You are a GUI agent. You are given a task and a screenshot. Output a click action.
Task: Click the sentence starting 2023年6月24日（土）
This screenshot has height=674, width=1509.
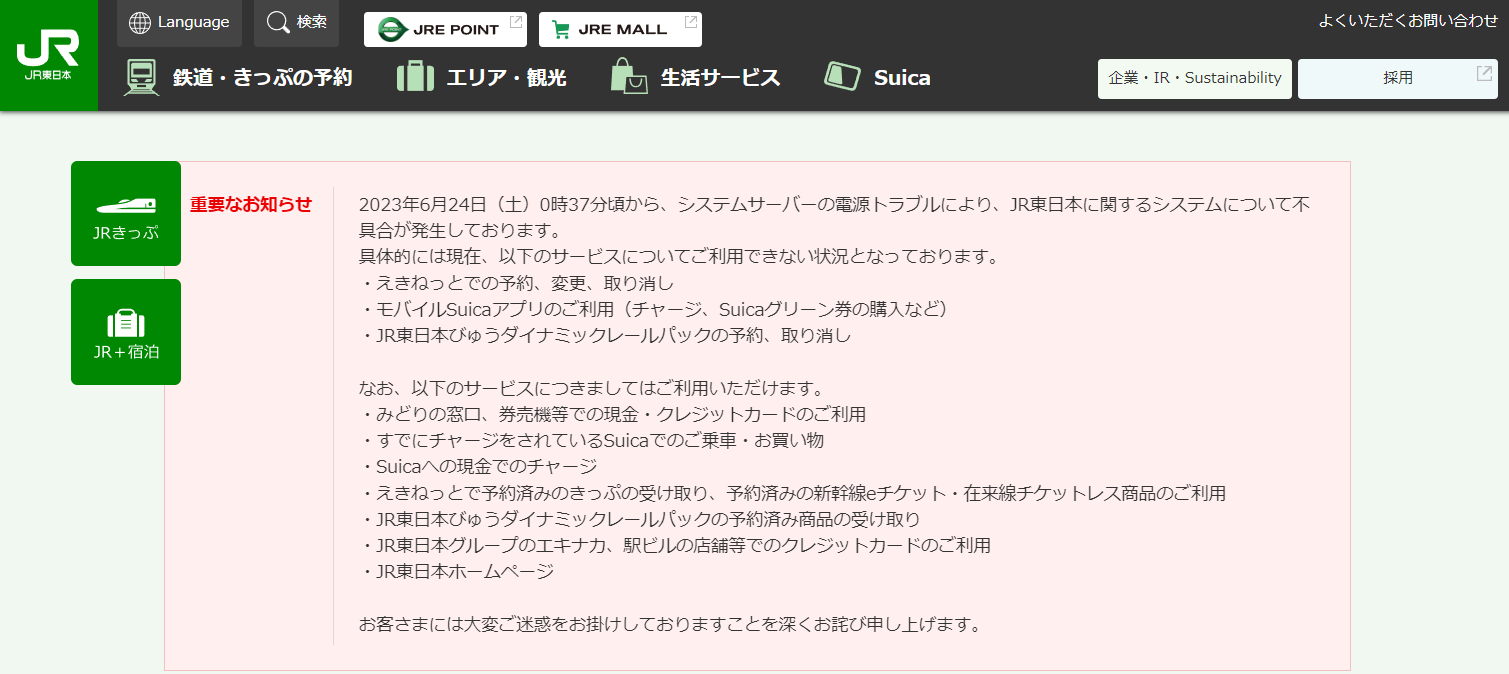pos(834,217)
